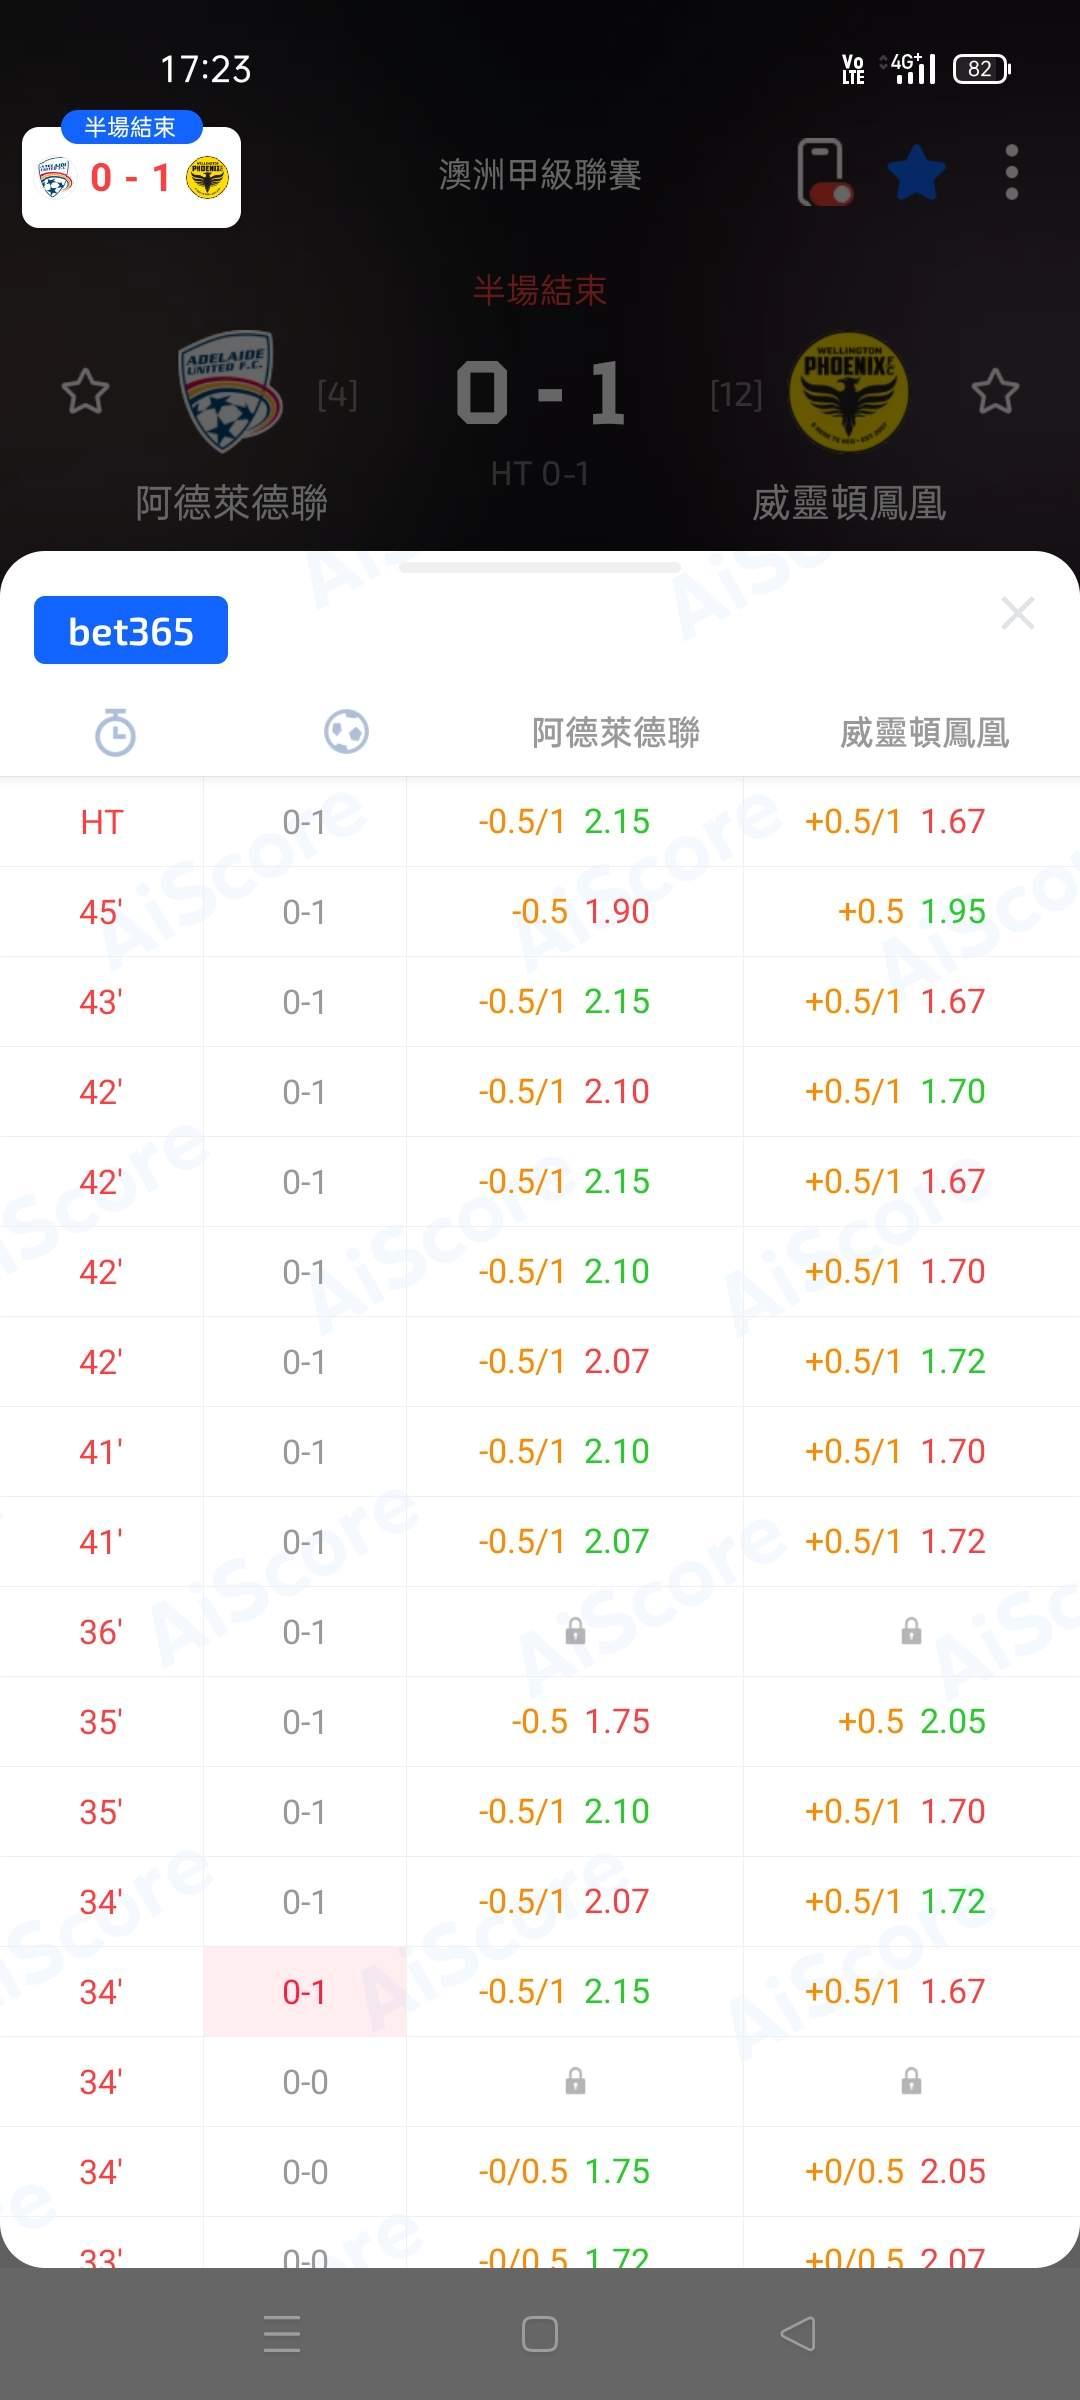The height and width of the screenshot is (2400, 1080).
Task: Toggle the phone notification icon
Action: (823, 173)
